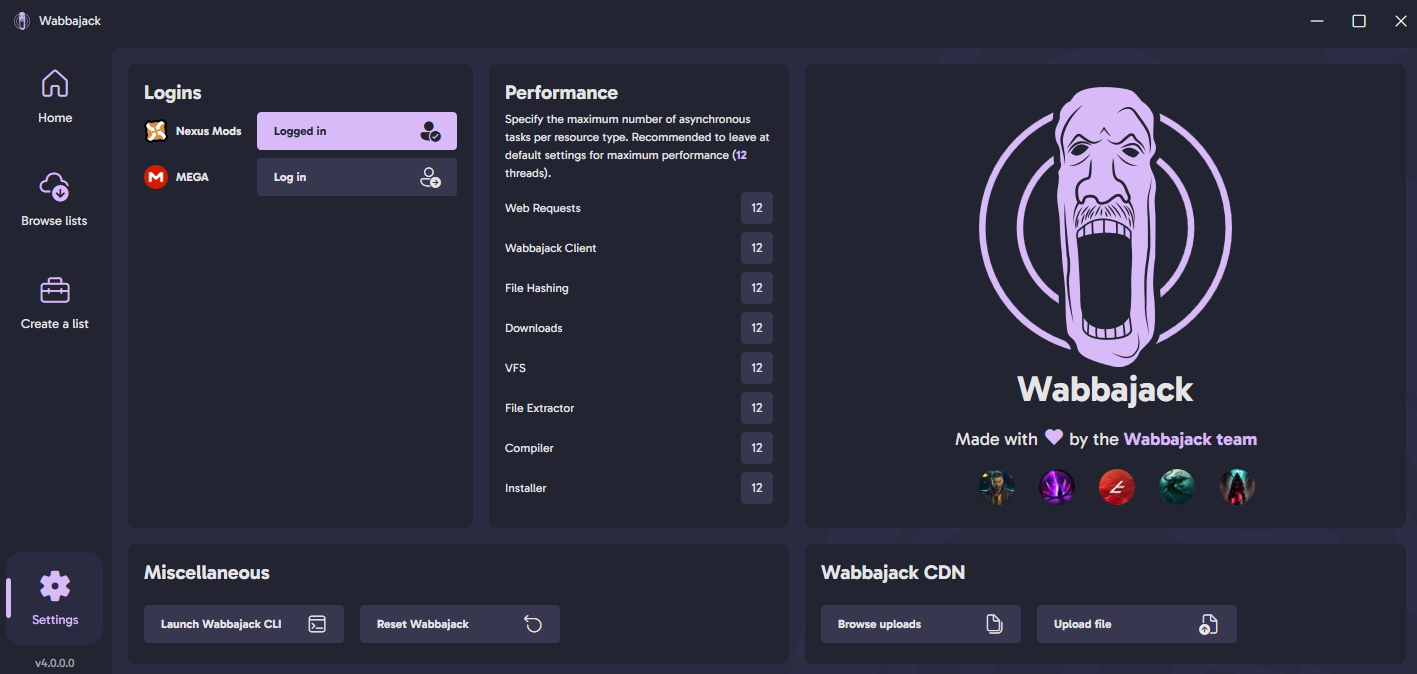Upload file to Wabbajack CDN
This screenshot has height=674, width=1417.
[1137, 624]
